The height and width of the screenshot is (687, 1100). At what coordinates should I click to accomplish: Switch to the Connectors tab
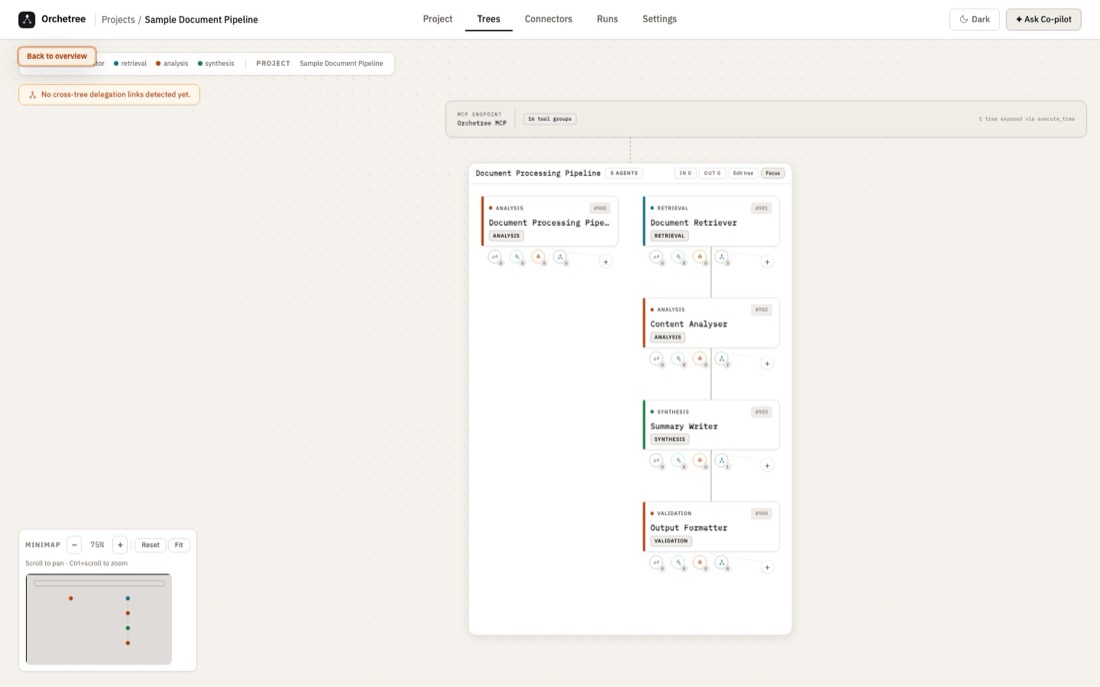[x=548, y=19]
